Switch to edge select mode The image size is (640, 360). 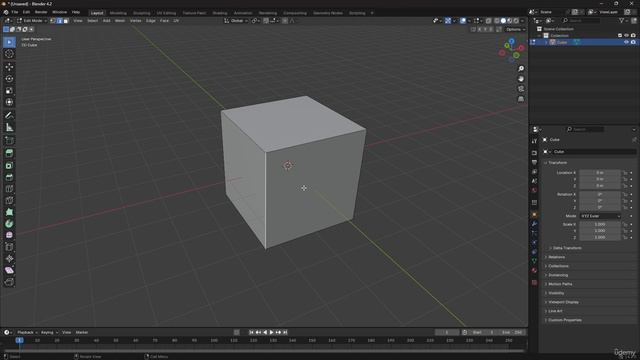click(59, 21)
